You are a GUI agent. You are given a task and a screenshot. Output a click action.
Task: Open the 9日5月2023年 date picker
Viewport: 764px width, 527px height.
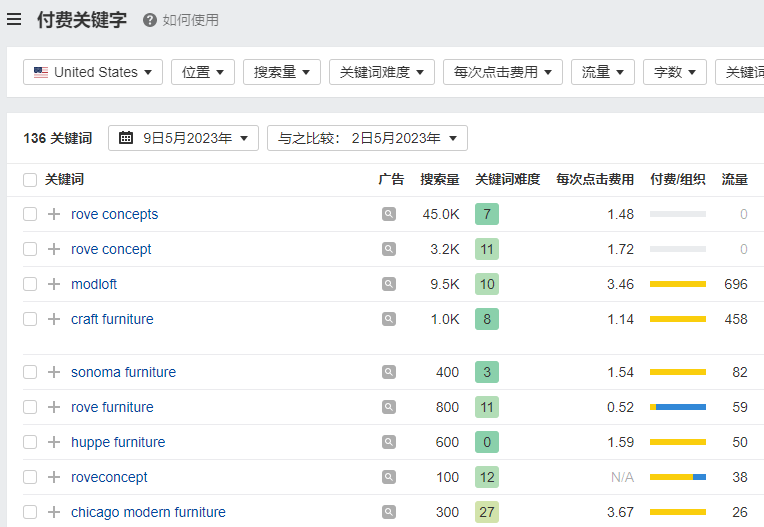point(183,138)
